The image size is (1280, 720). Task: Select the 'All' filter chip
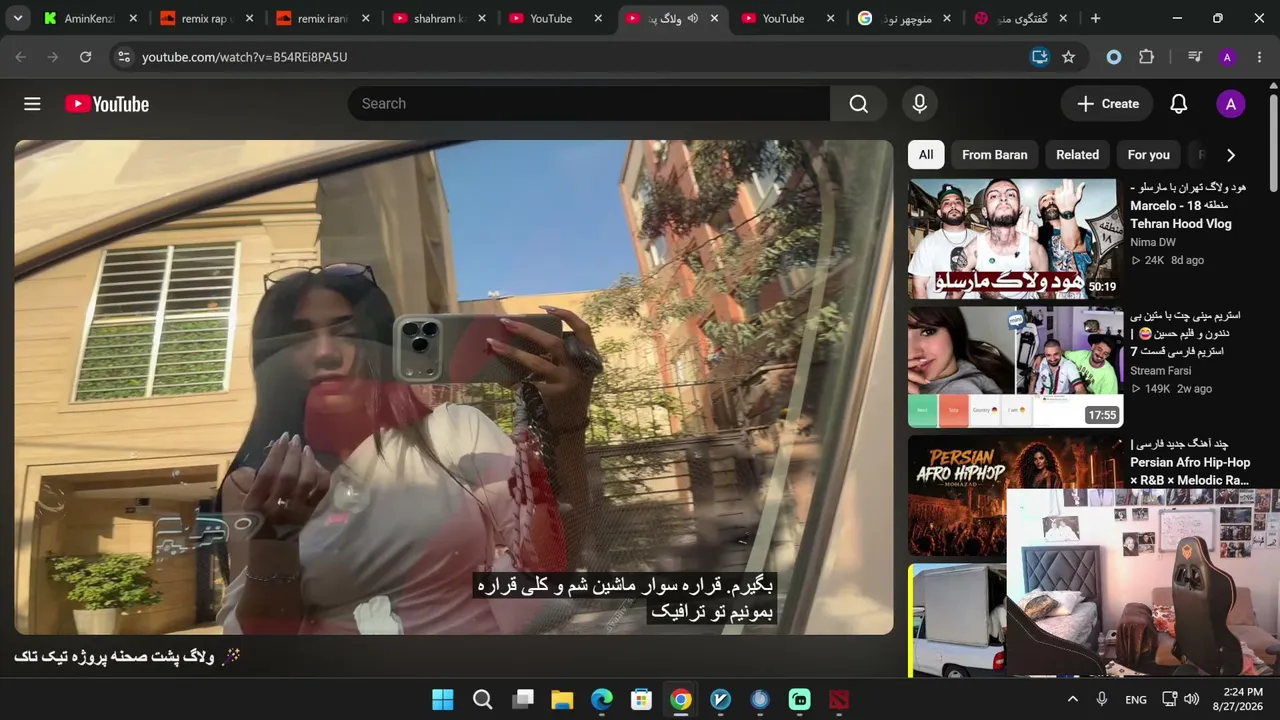coord(926,155)
